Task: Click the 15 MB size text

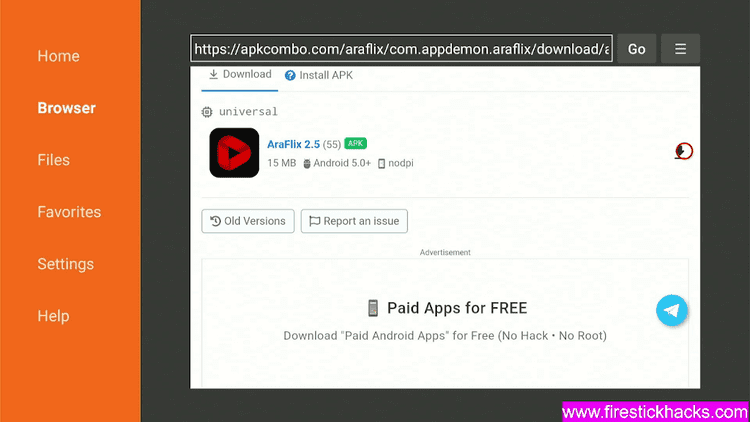Action: tap(282, 163)
